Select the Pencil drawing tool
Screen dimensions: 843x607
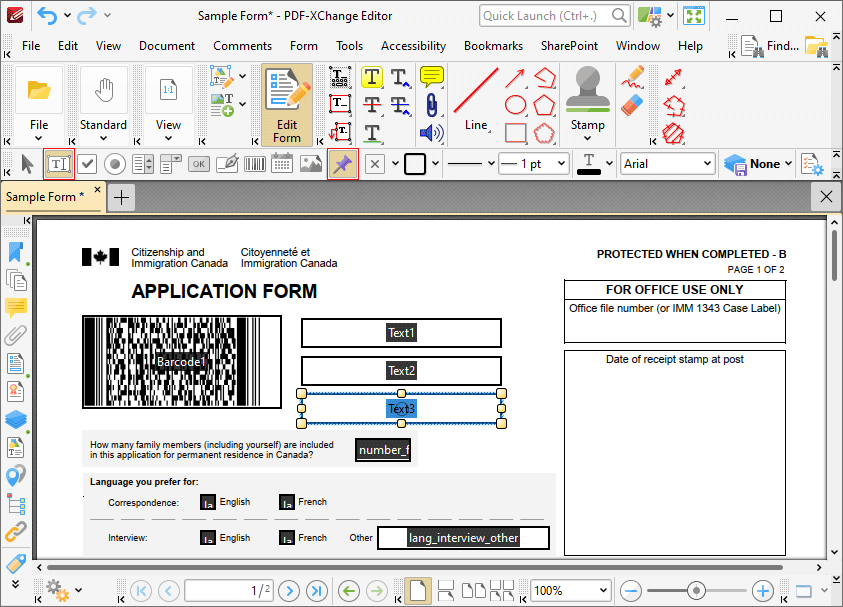tap(633, 77)
